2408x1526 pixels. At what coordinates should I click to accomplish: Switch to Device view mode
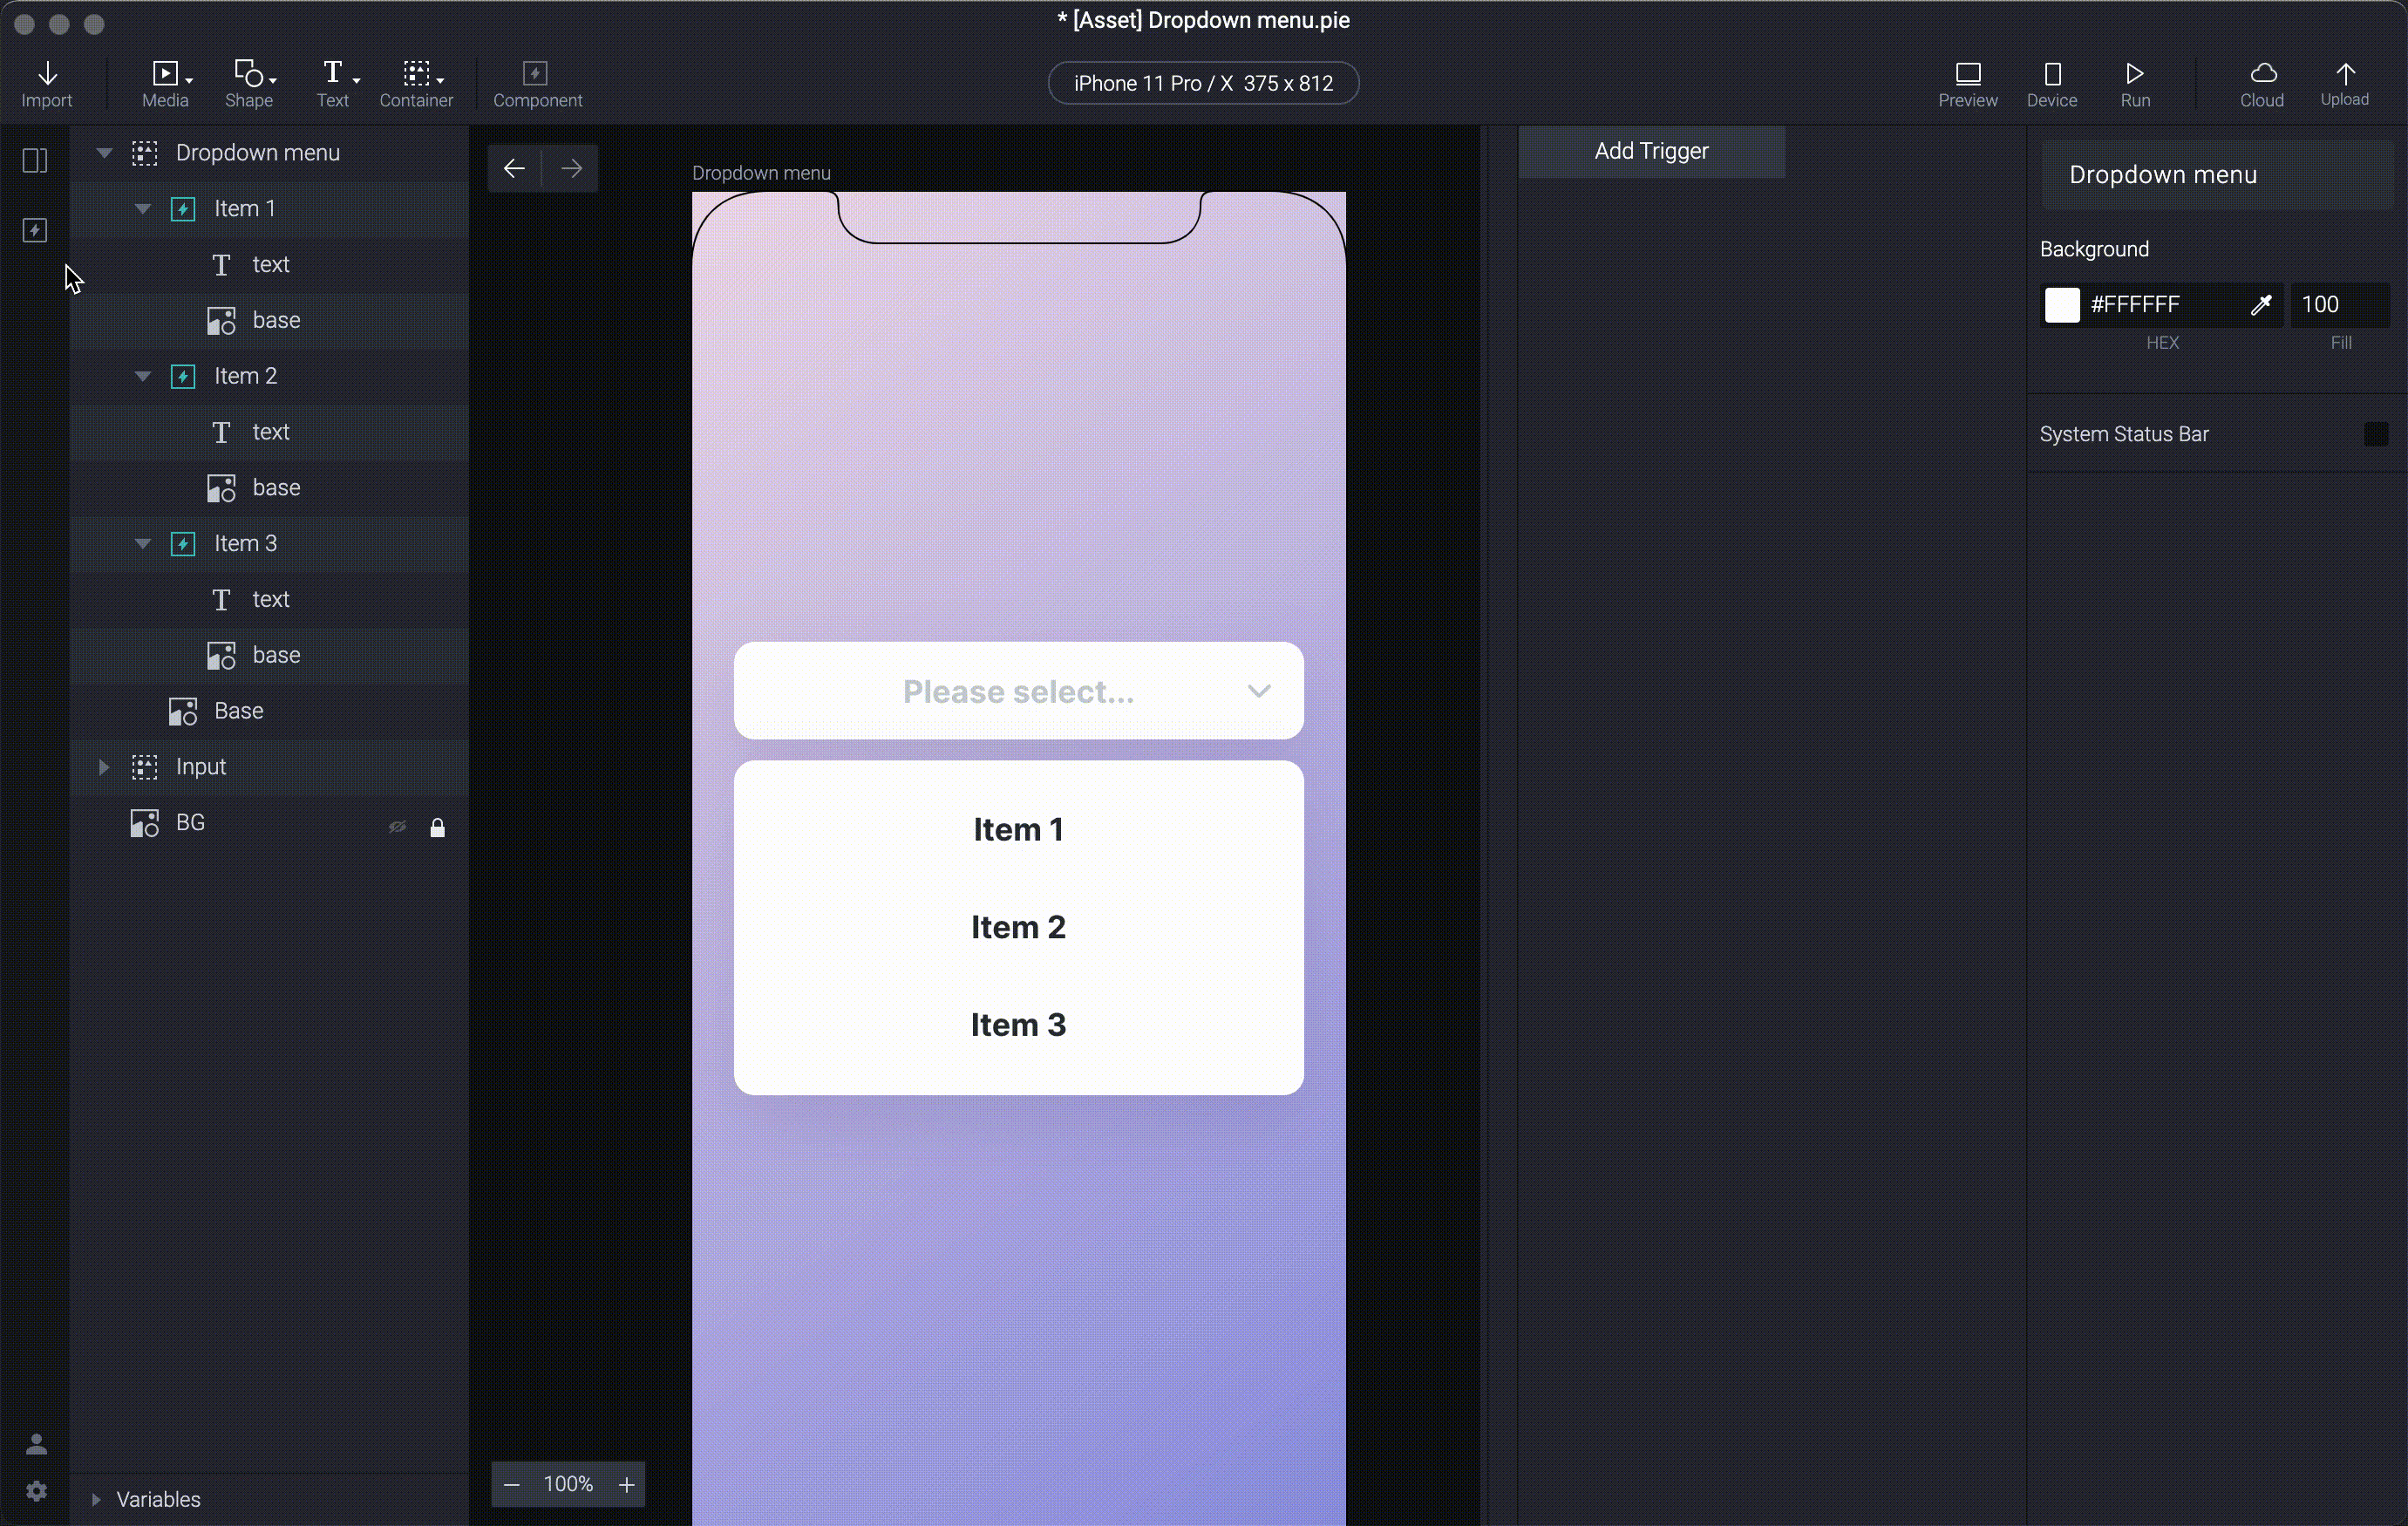(x=2050, y=83)
